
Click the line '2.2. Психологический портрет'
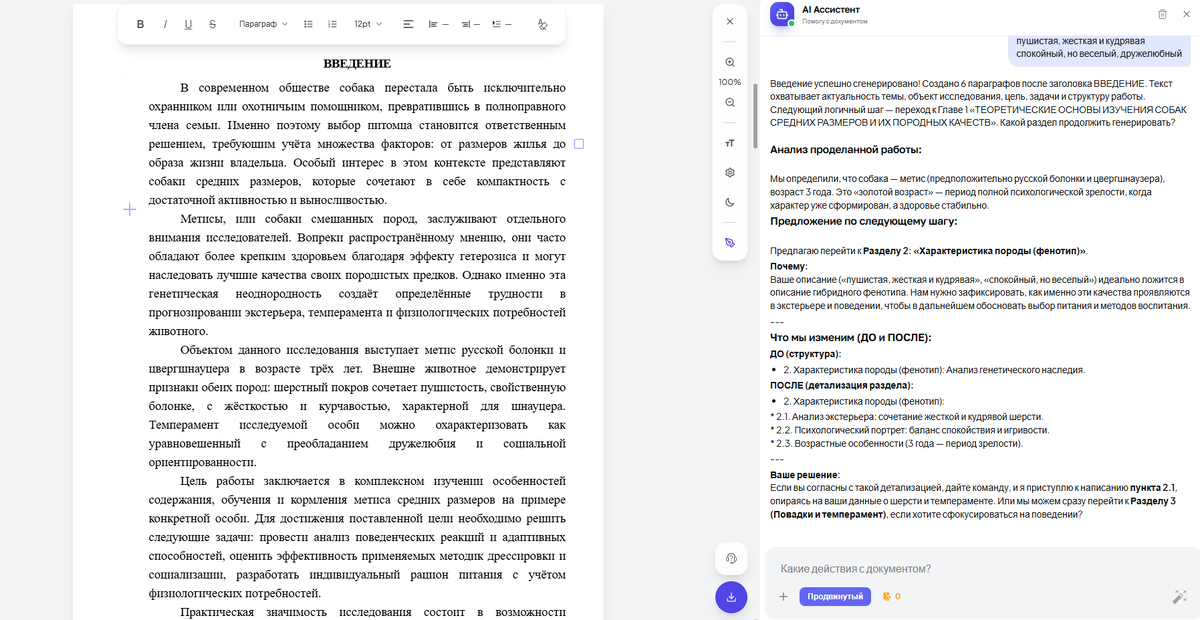tap(909, 430)
